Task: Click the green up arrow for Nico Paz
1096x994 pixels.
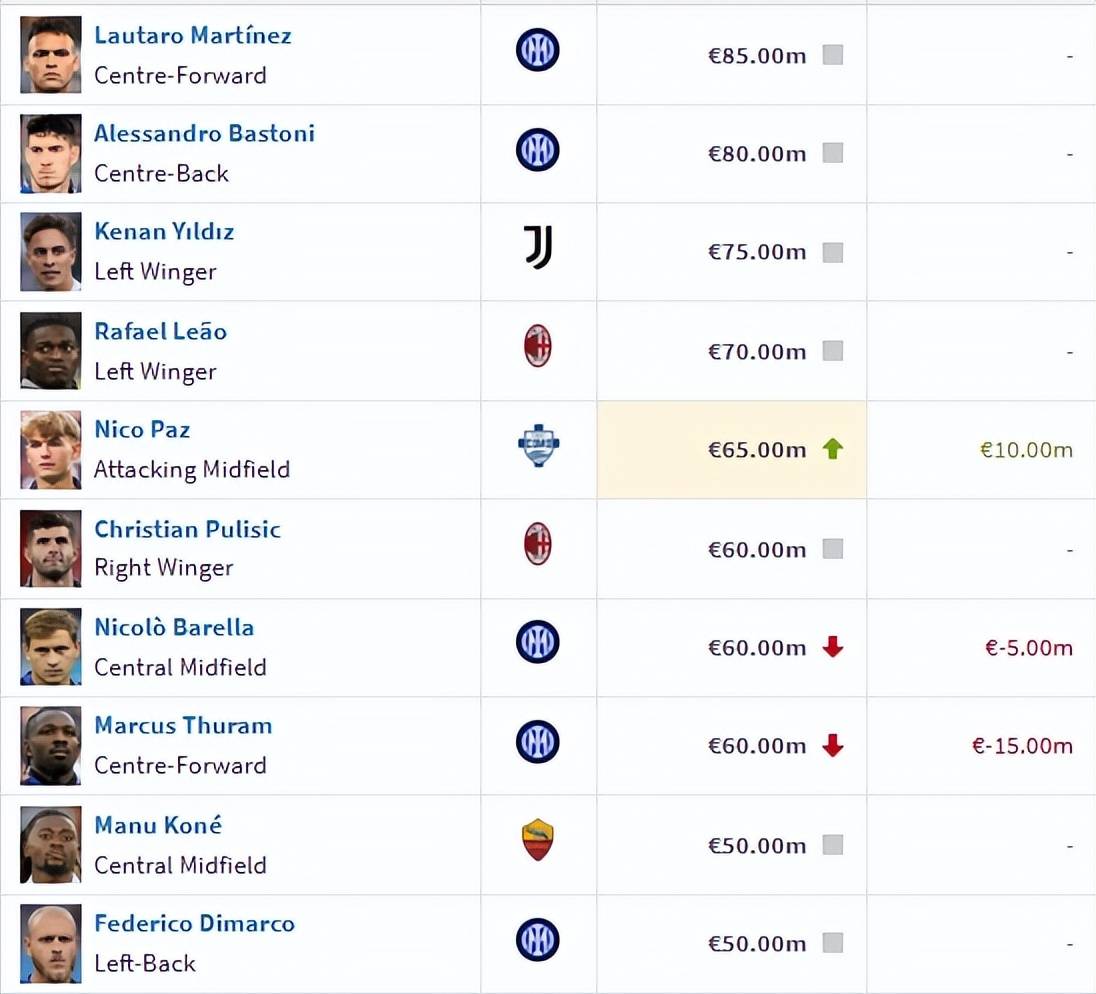Action: (832, 449)
